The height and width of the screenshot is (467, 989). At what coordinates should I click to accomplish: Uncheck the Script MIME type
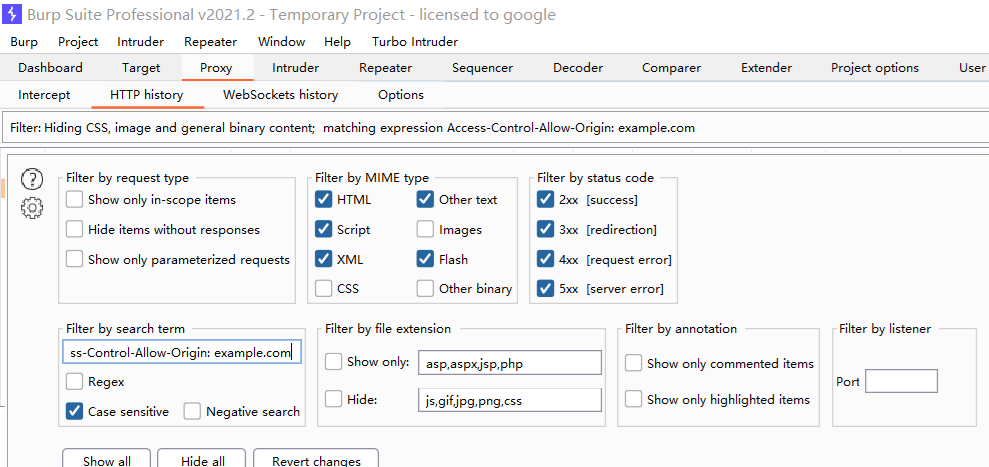[x=324, y=229]
